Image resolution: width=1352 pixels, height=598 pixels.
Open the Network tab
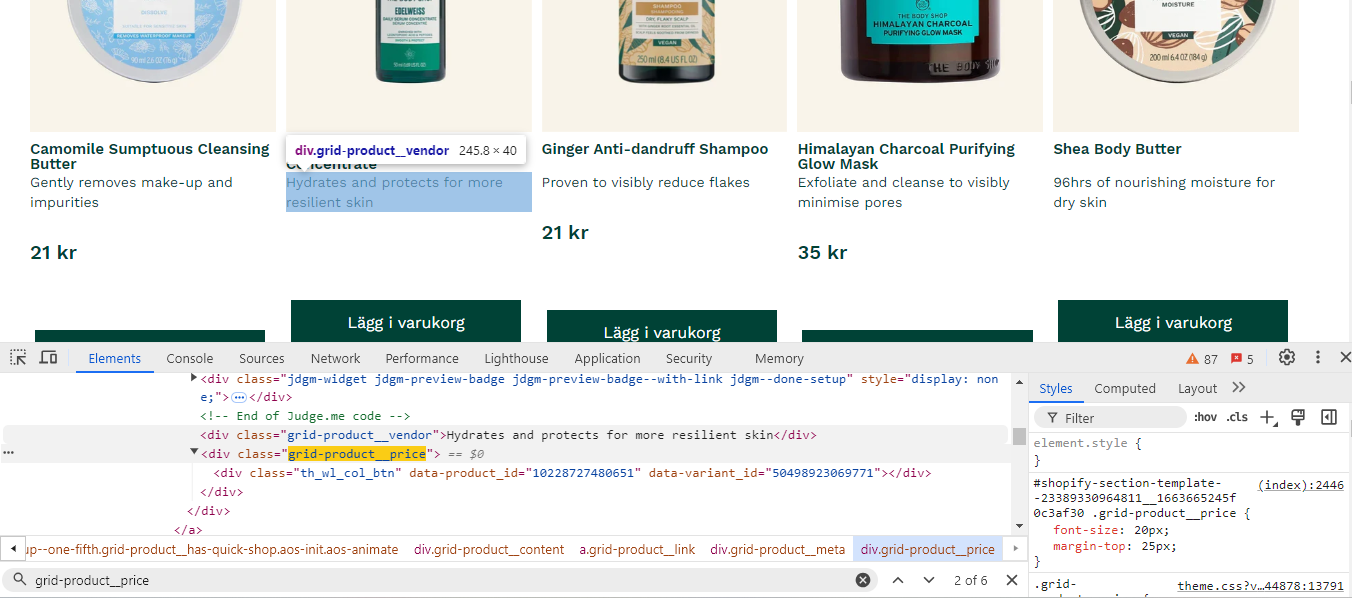click(x=335, y=359)
